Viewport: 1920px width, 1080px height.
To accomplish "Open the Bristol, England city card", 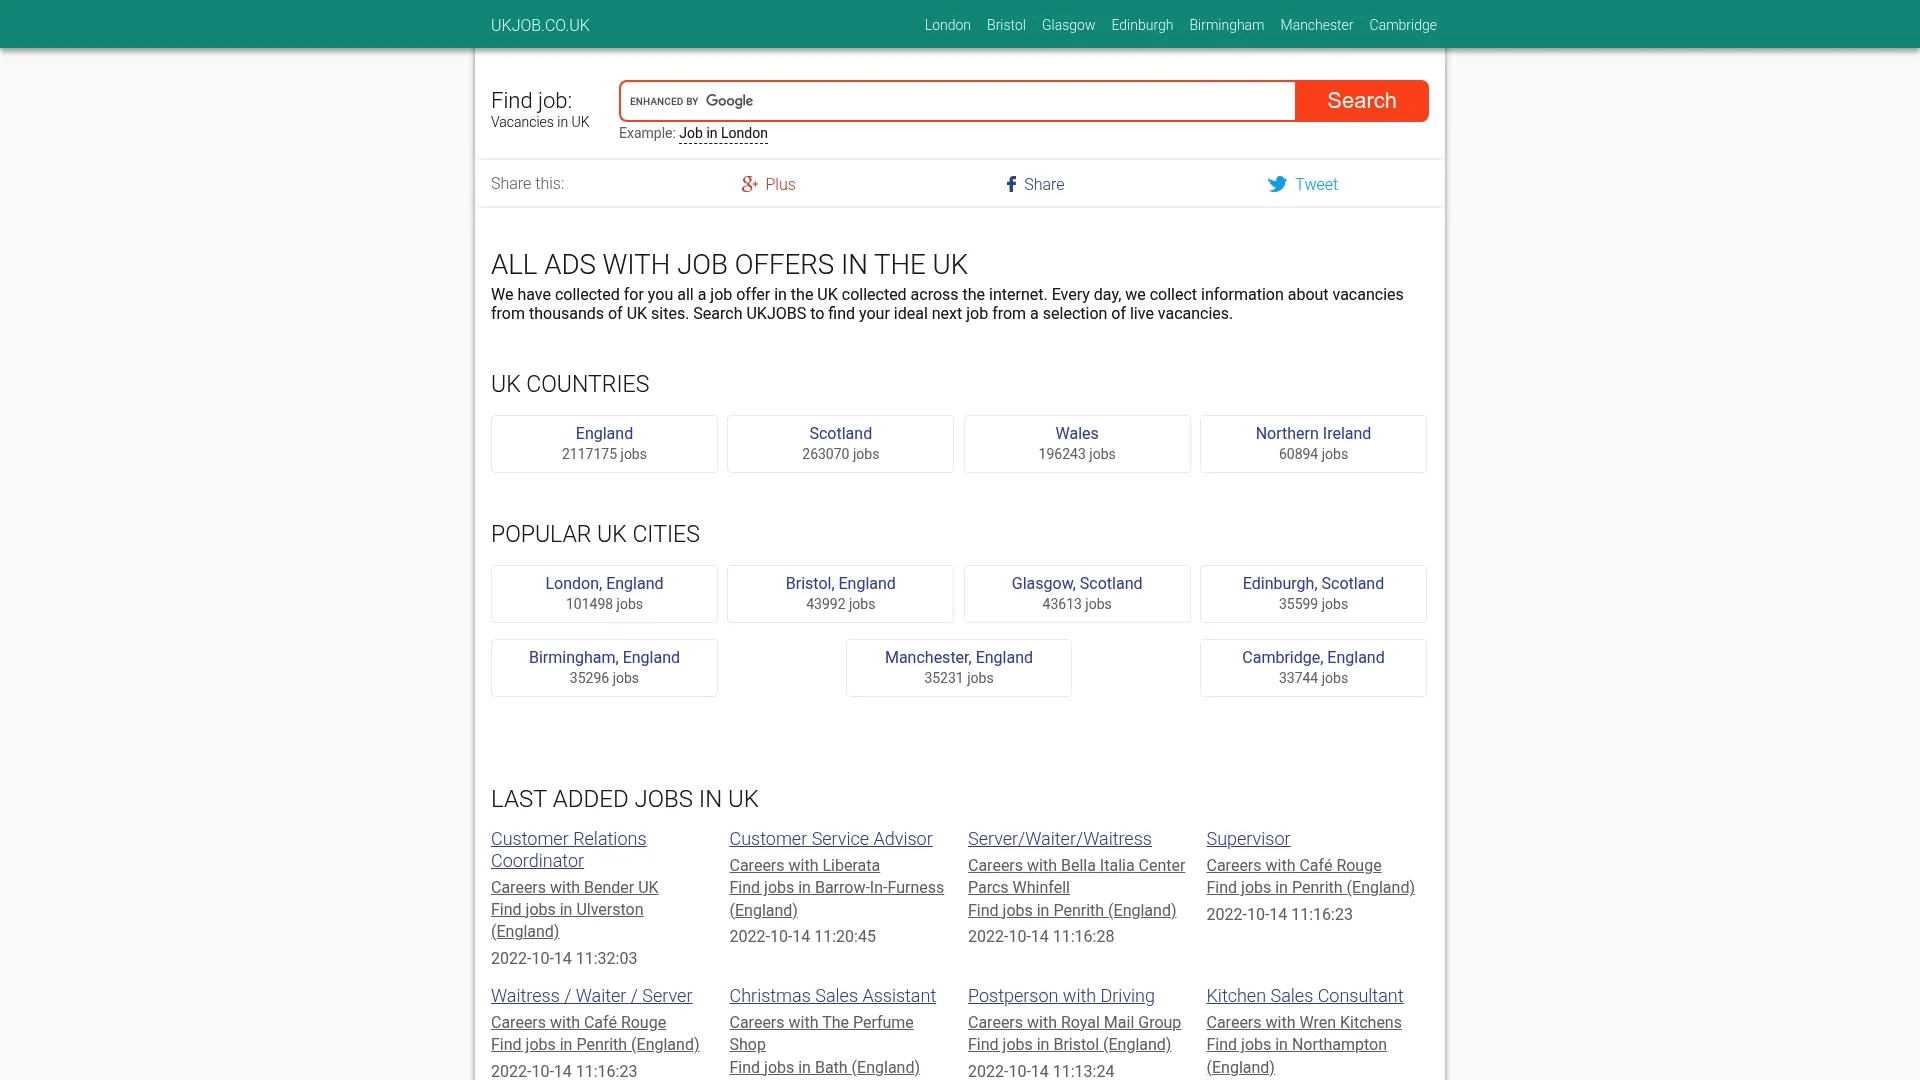I will tap(840, 594).
